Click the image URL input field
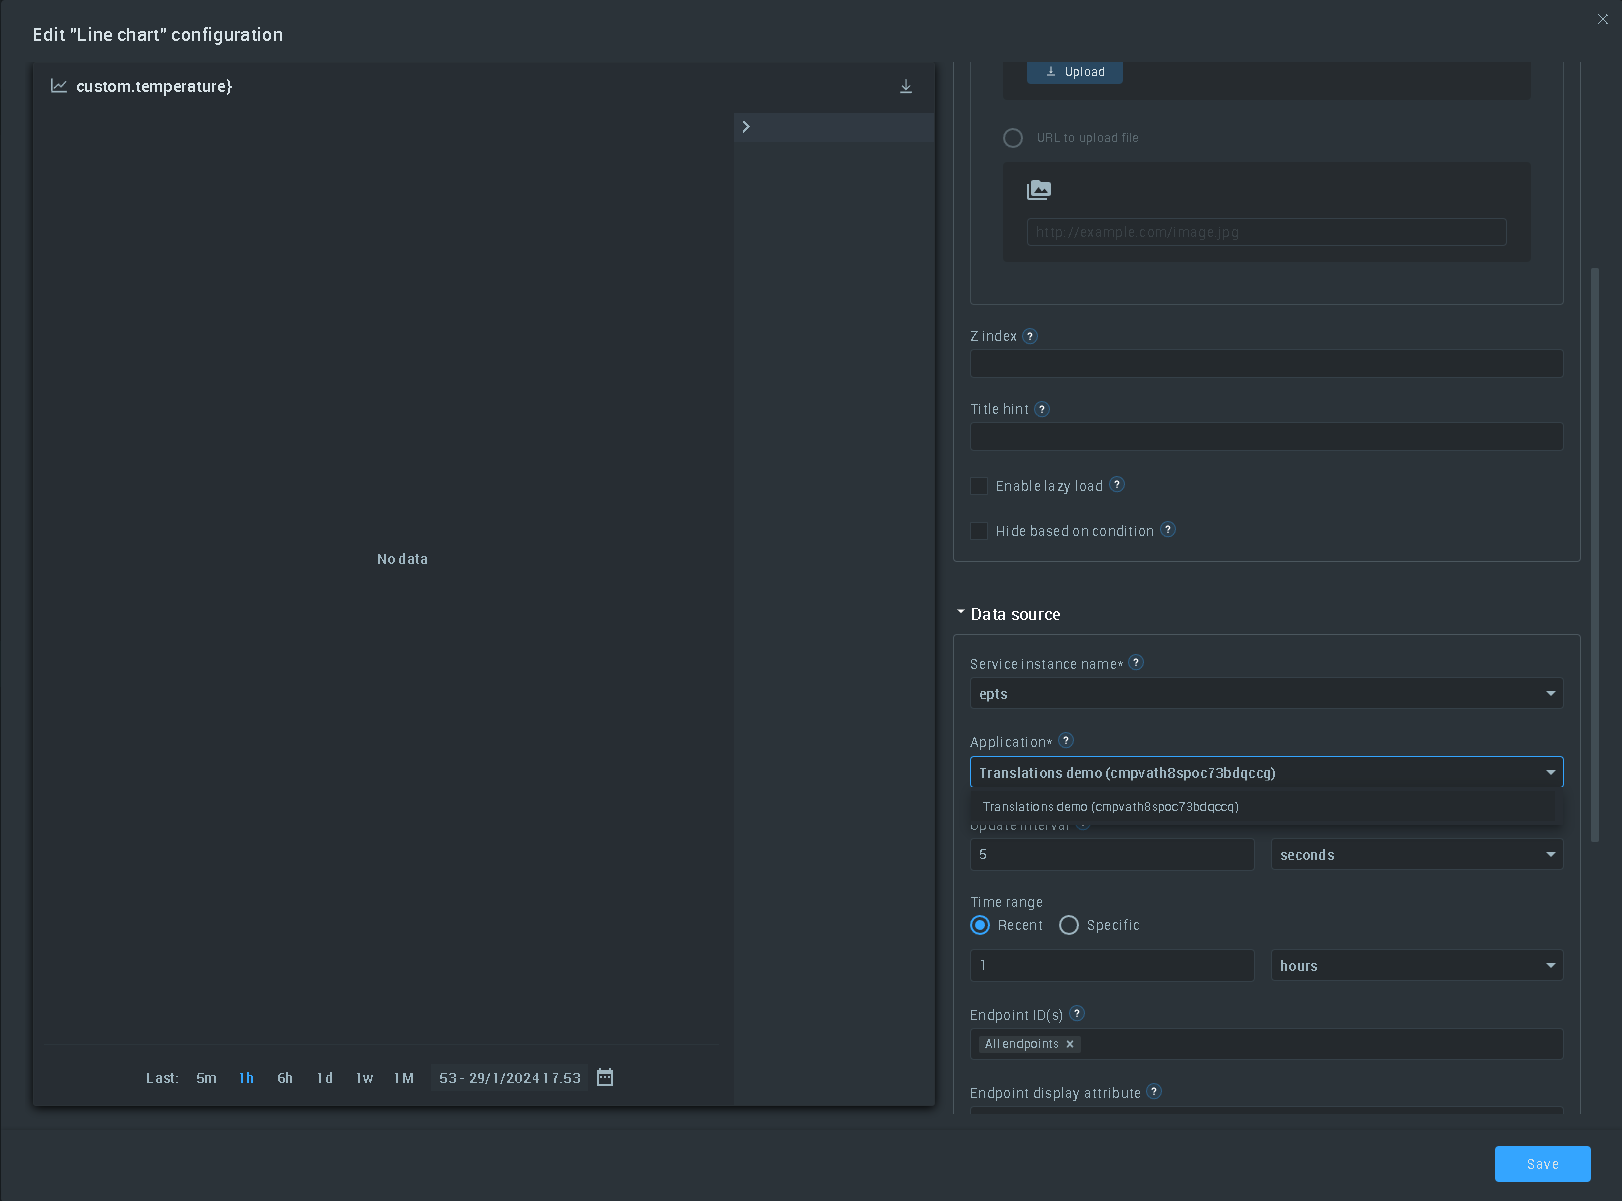Screen dimensions: 1622x1201 [x=1266, y=232]
